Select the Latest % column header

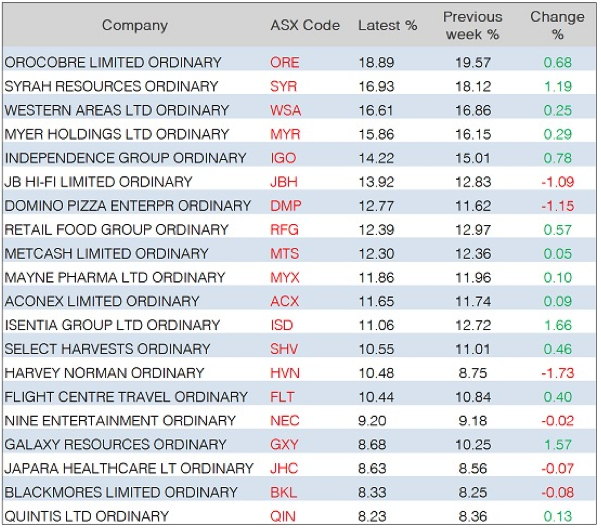click(x=387, y=25)
